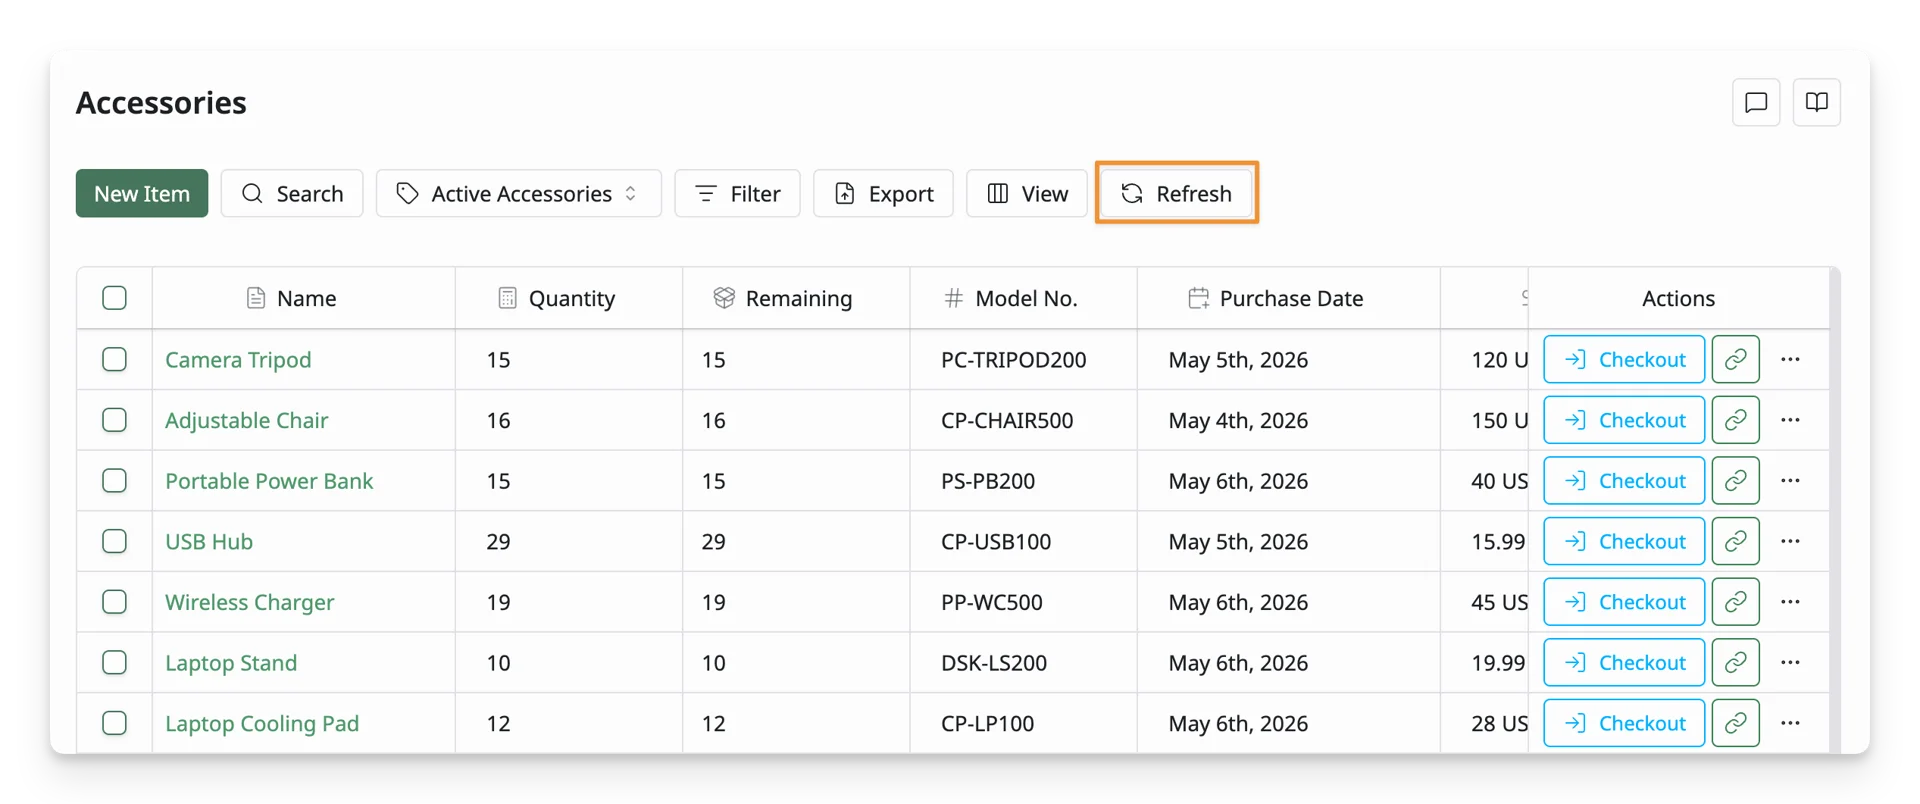Sort by the Remaining column header
This screenshot has height=804, width=1920.
(796, 298)
